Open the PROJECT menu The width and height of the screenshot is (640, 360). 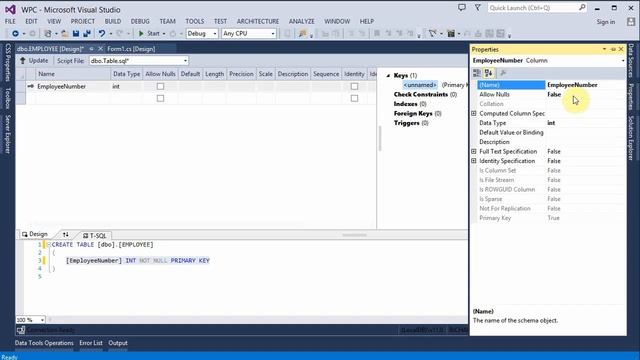tap(82, 21)
